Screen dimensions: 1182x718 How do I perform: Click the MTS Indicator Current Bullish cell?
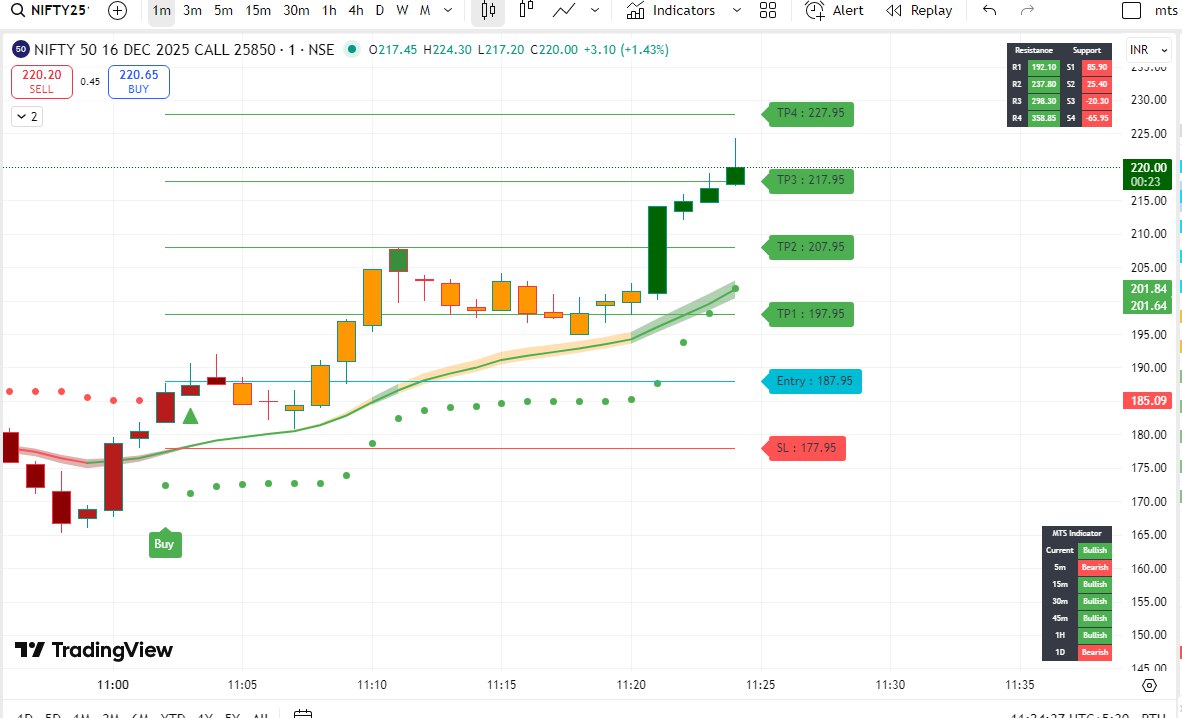tap(1095, 551)
